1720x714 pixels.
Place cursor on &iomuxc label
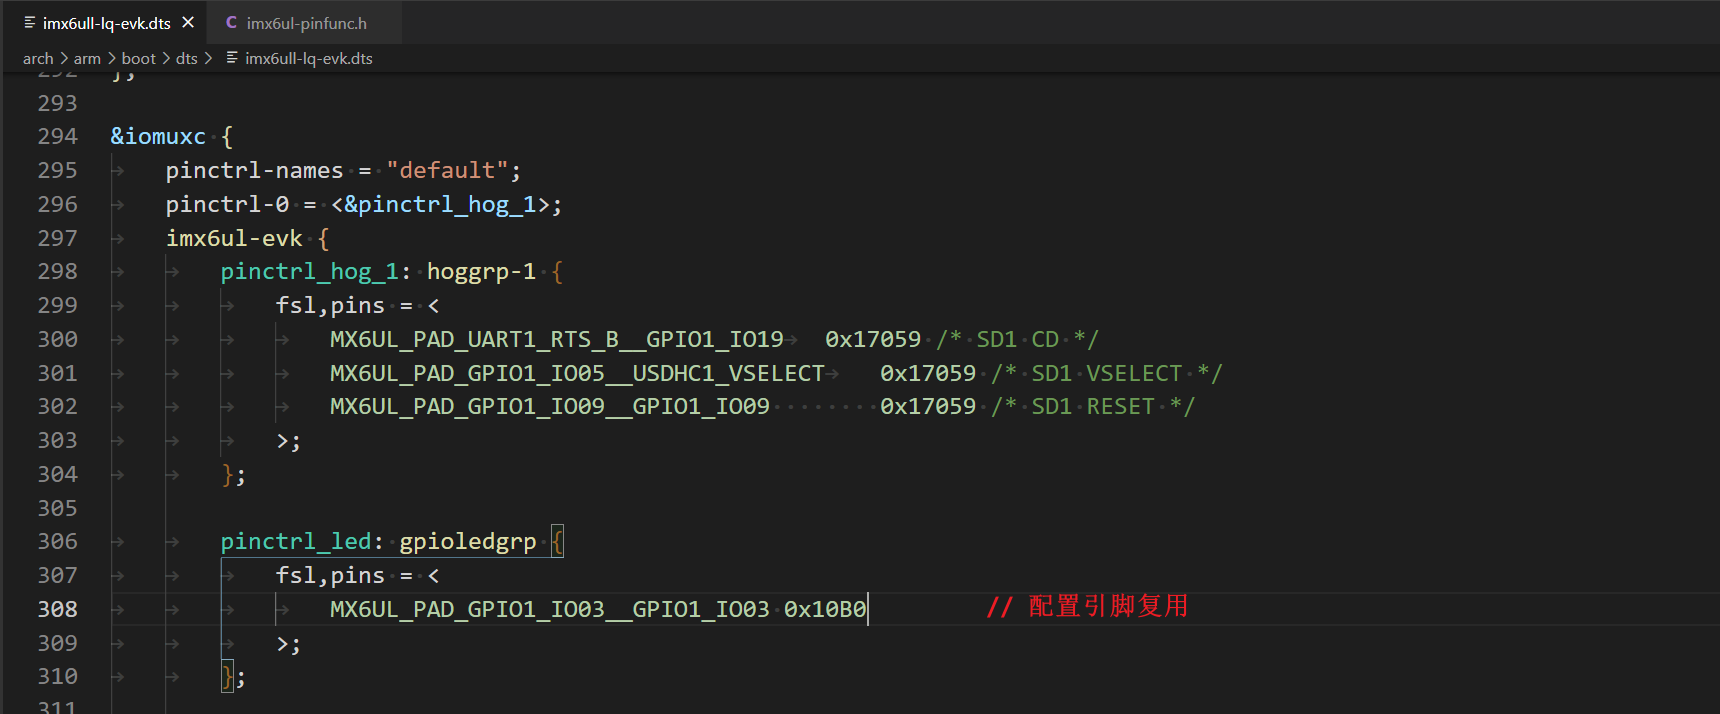[x=158, y=136]
